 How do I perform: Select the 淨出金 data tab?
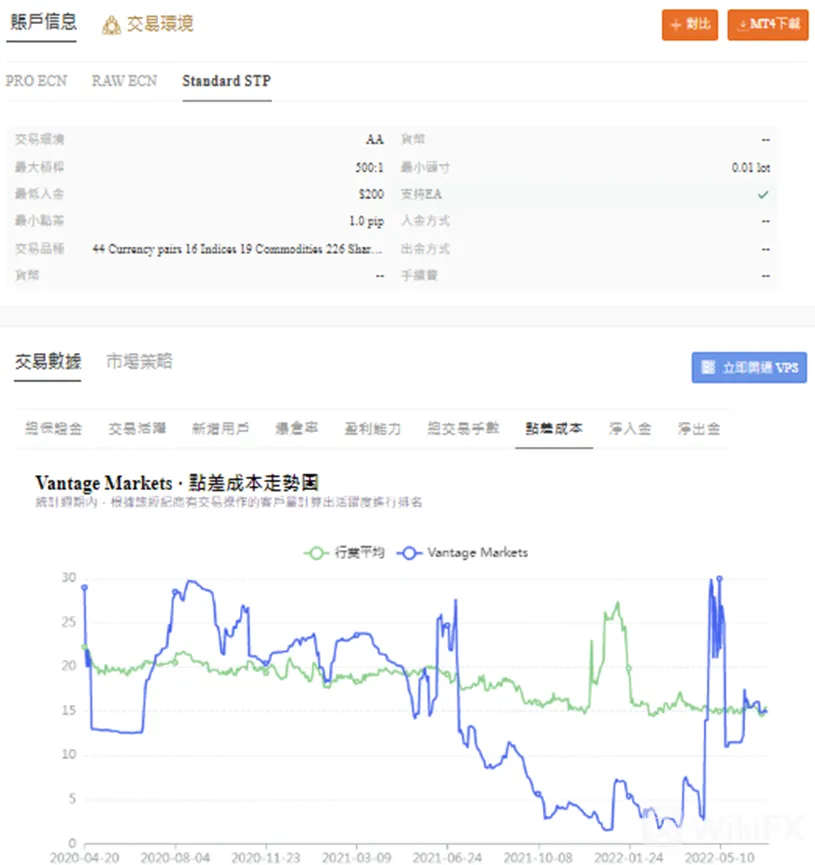tap(699, 429)
